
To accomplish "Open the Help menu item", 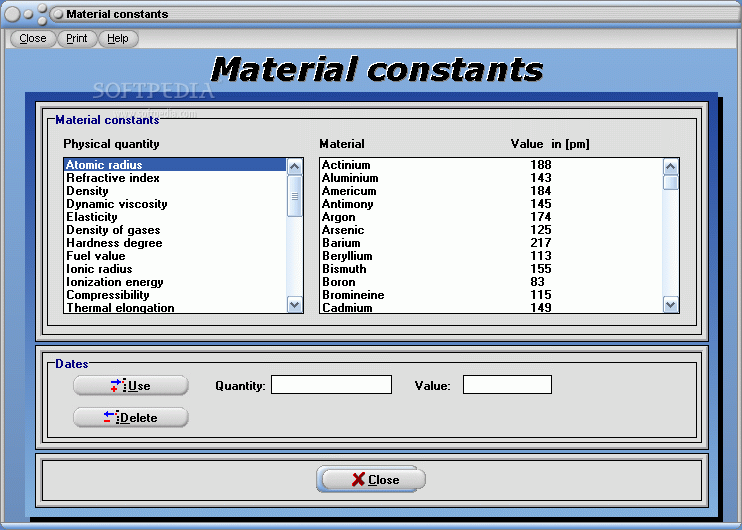I will (118, 38).
